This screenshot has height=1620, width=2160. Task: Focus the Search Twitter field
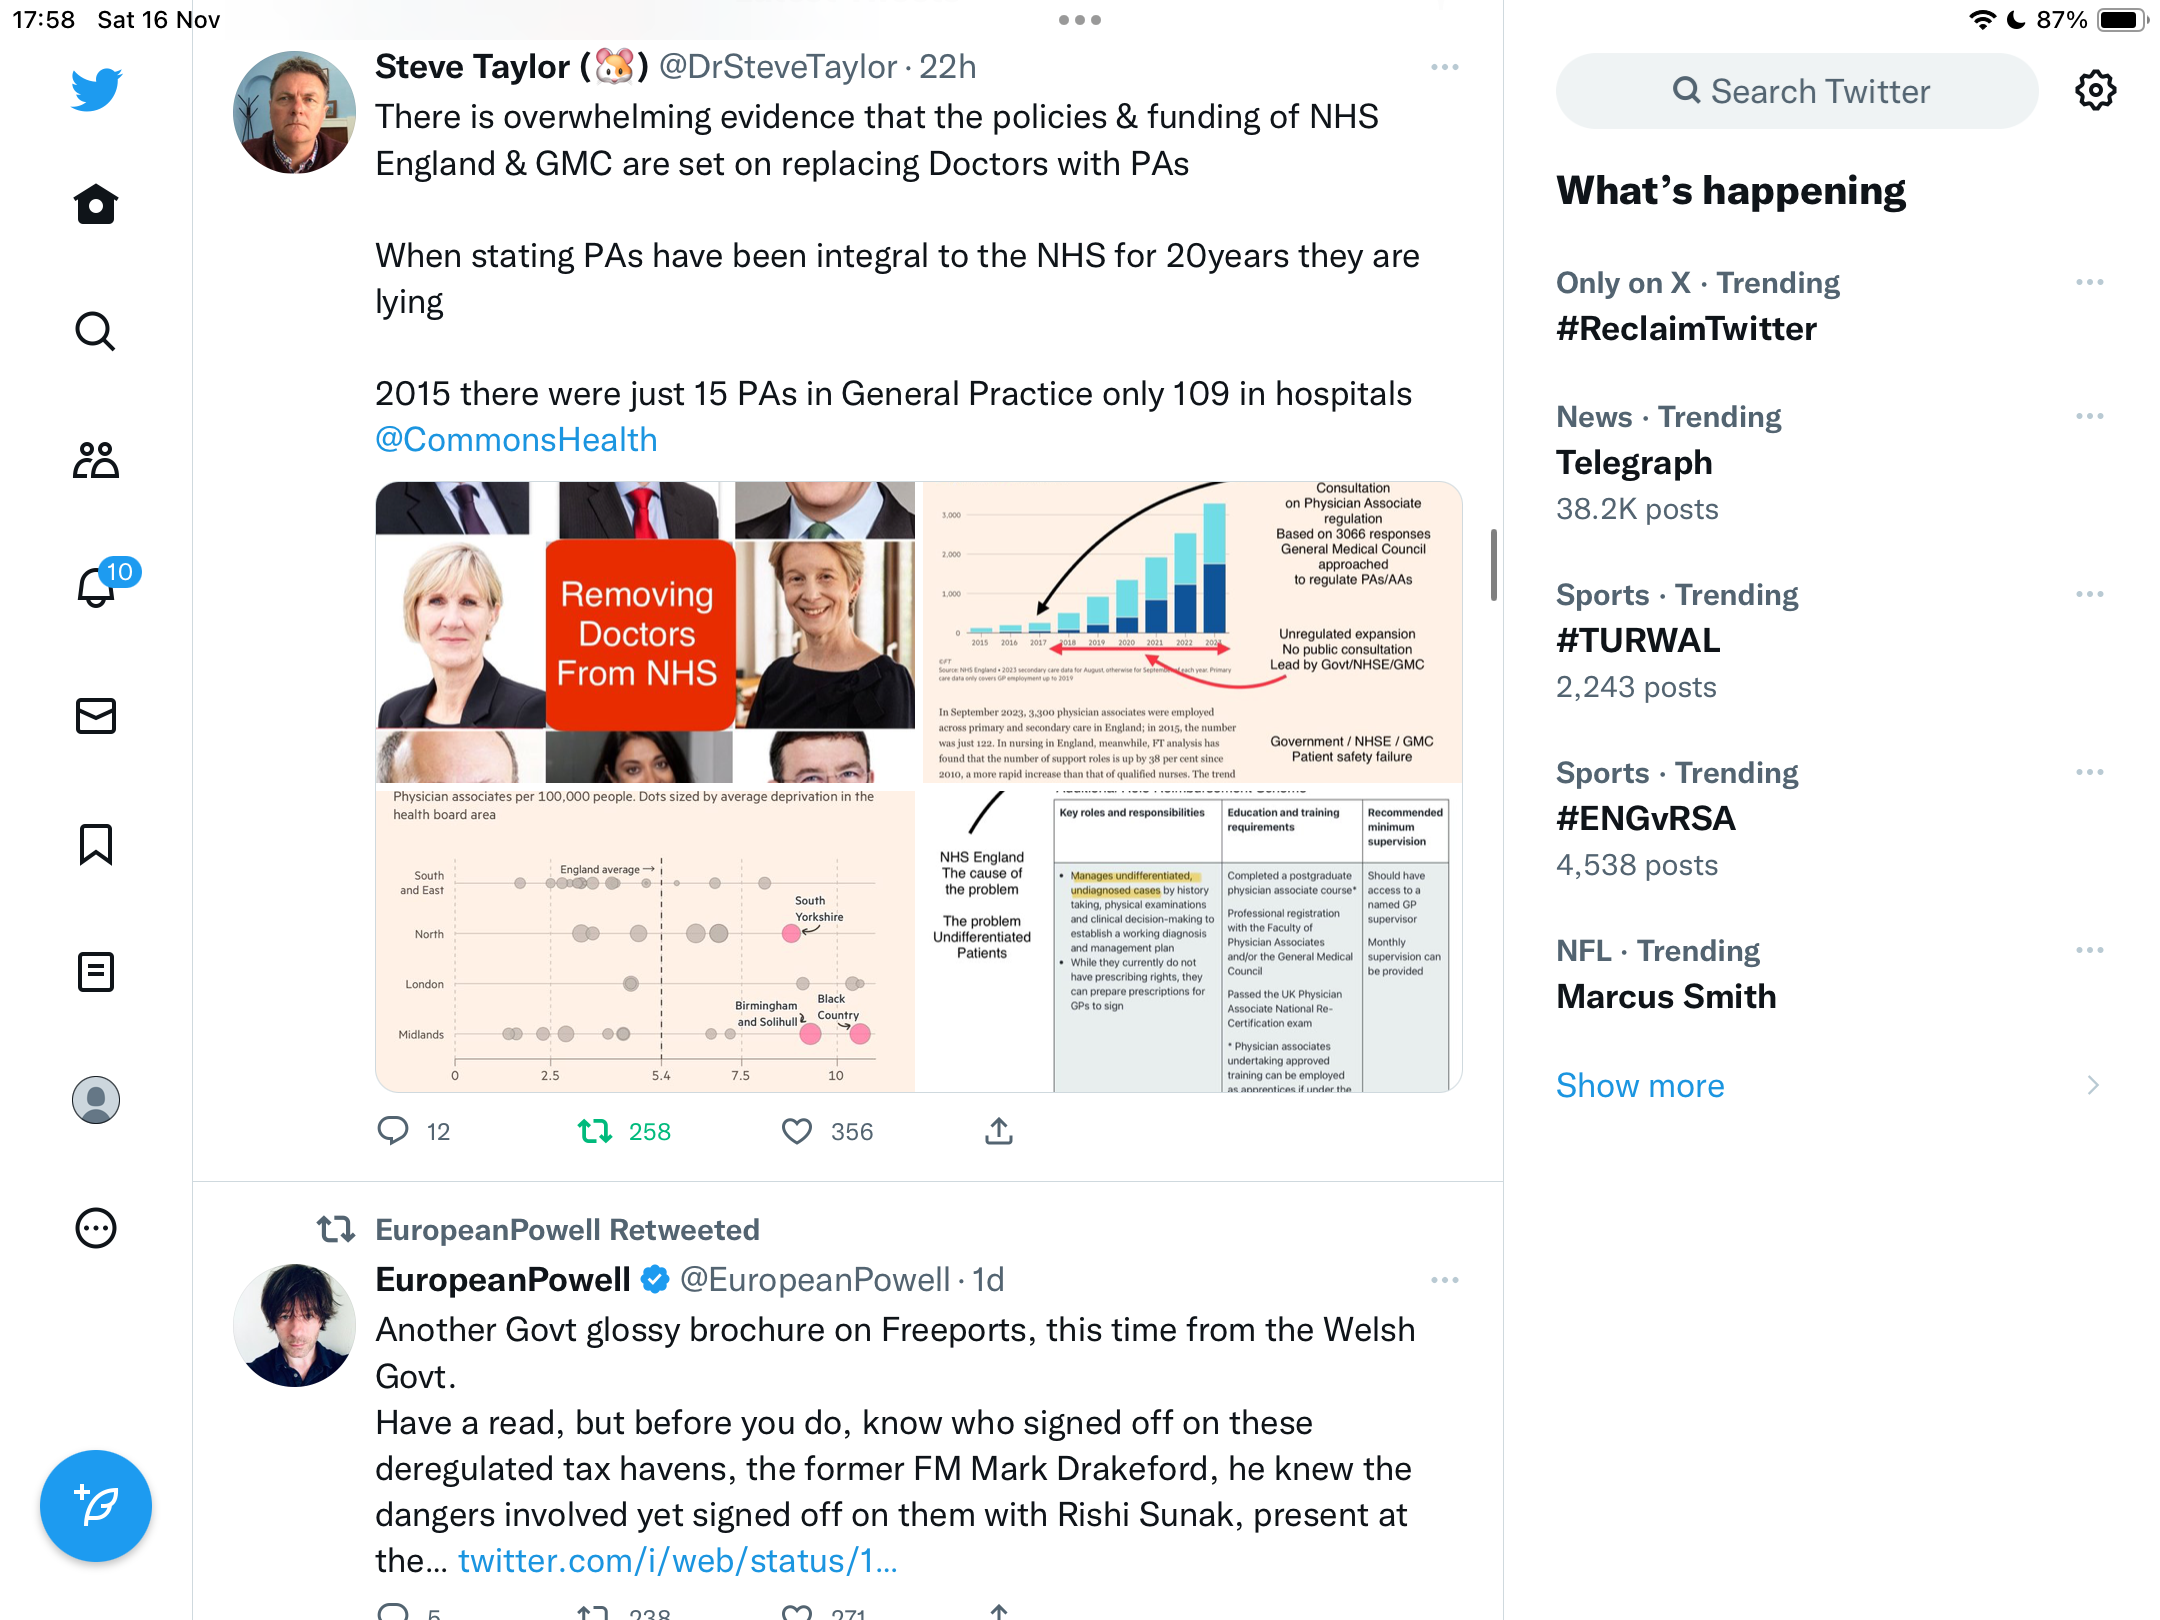coord(1797,91)
